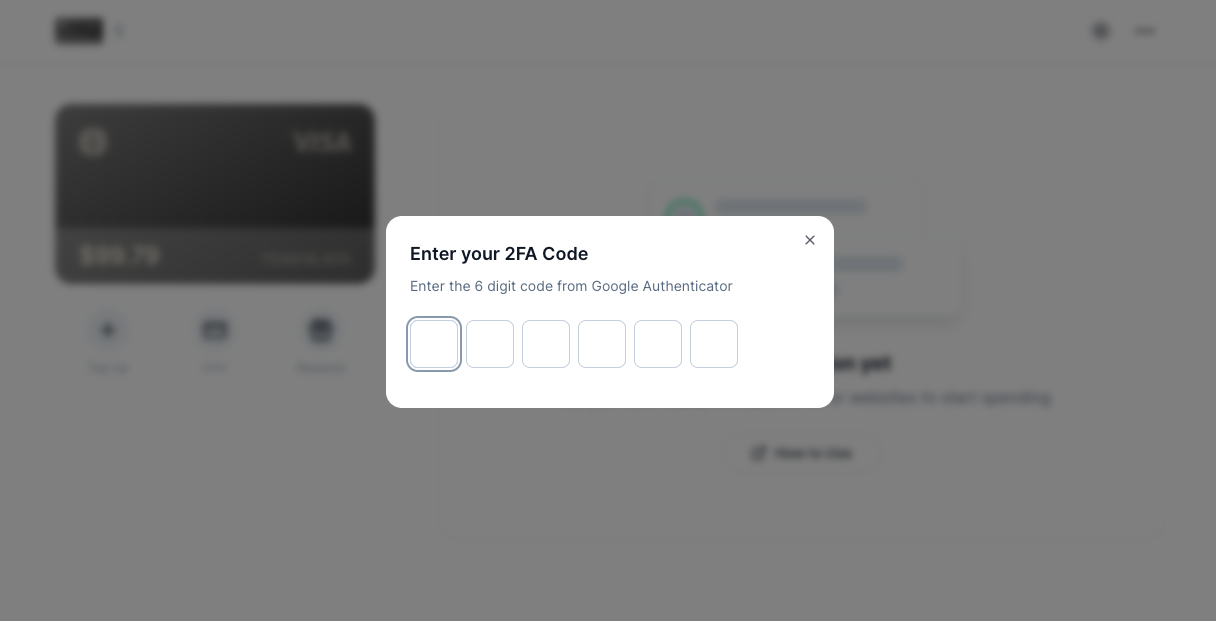Image resolution: width=1216 pixels, height=621 pixels.
Task: Focus the third 2FA digit field
Action: 546,344
